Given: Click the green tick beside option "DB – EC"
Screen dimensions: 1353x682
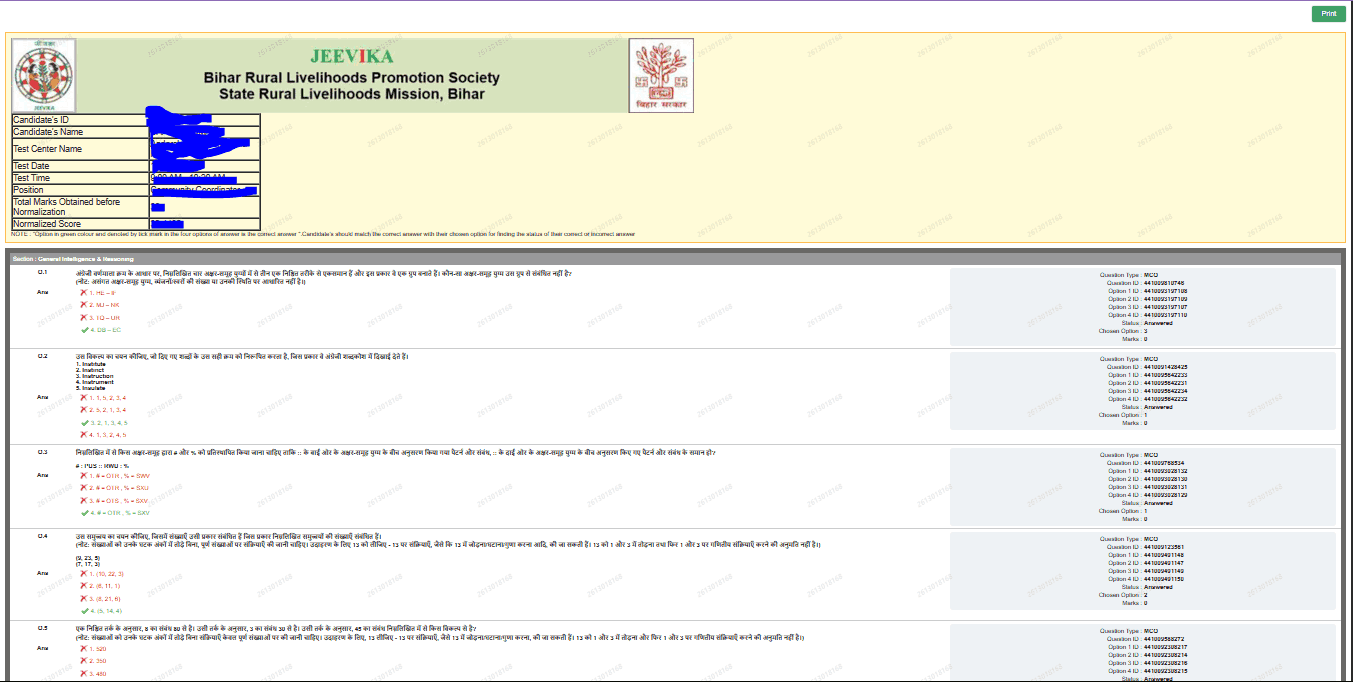Looking at the screenshot, I should (84, 329).
